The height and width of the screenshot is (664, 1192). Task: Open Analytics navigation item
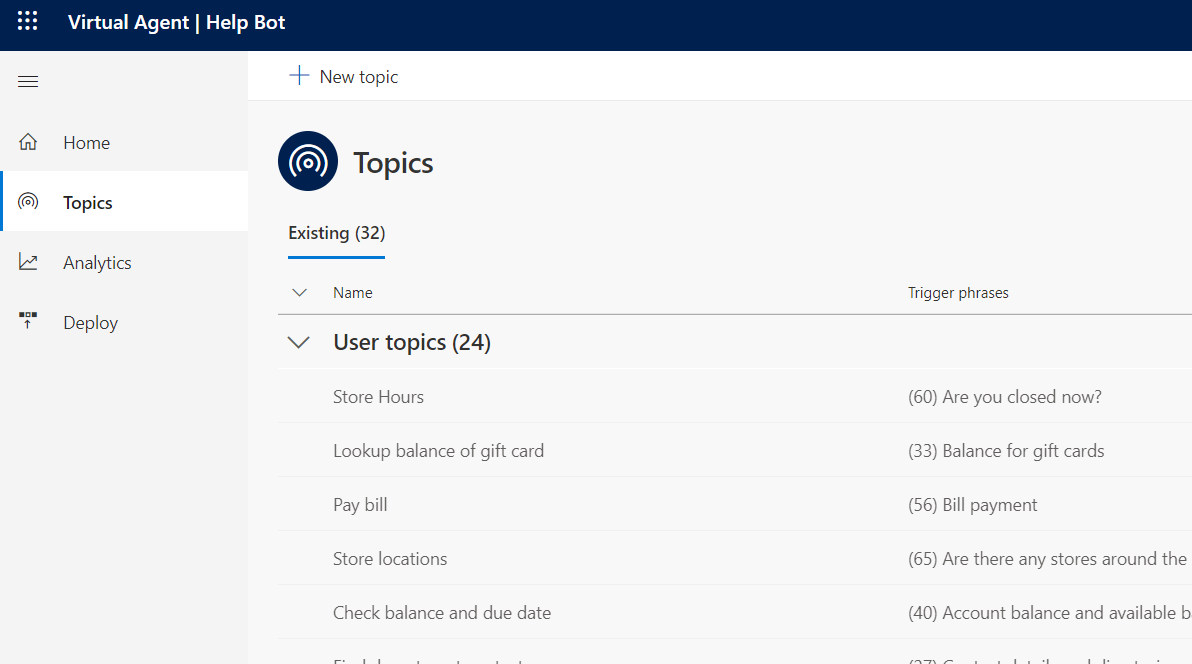125,262
